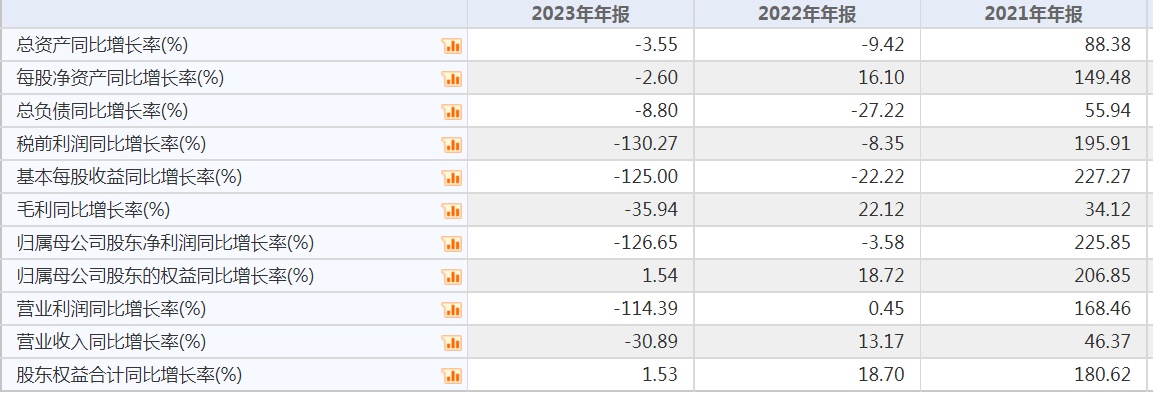Show chart for 营业利润同比增长率(%)
This screenshot has width=1153, height=400.
tap(451, 310)
